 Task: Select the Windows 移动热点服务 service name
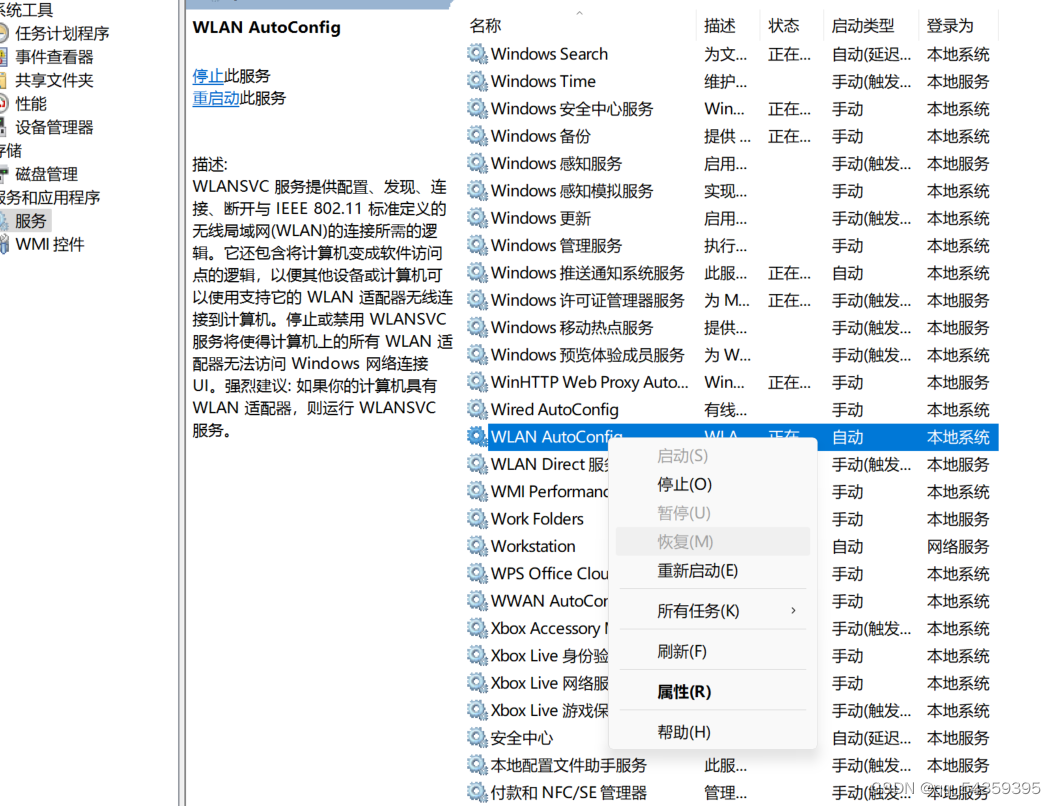572,327
